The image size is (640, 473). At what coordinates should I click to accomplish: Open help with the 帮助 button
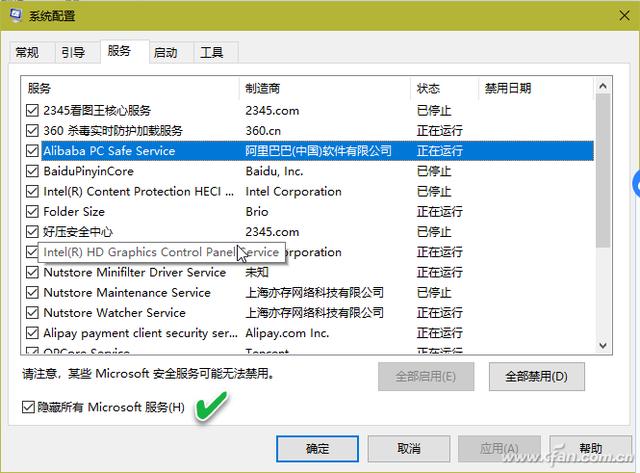click(x=590, y=449)
